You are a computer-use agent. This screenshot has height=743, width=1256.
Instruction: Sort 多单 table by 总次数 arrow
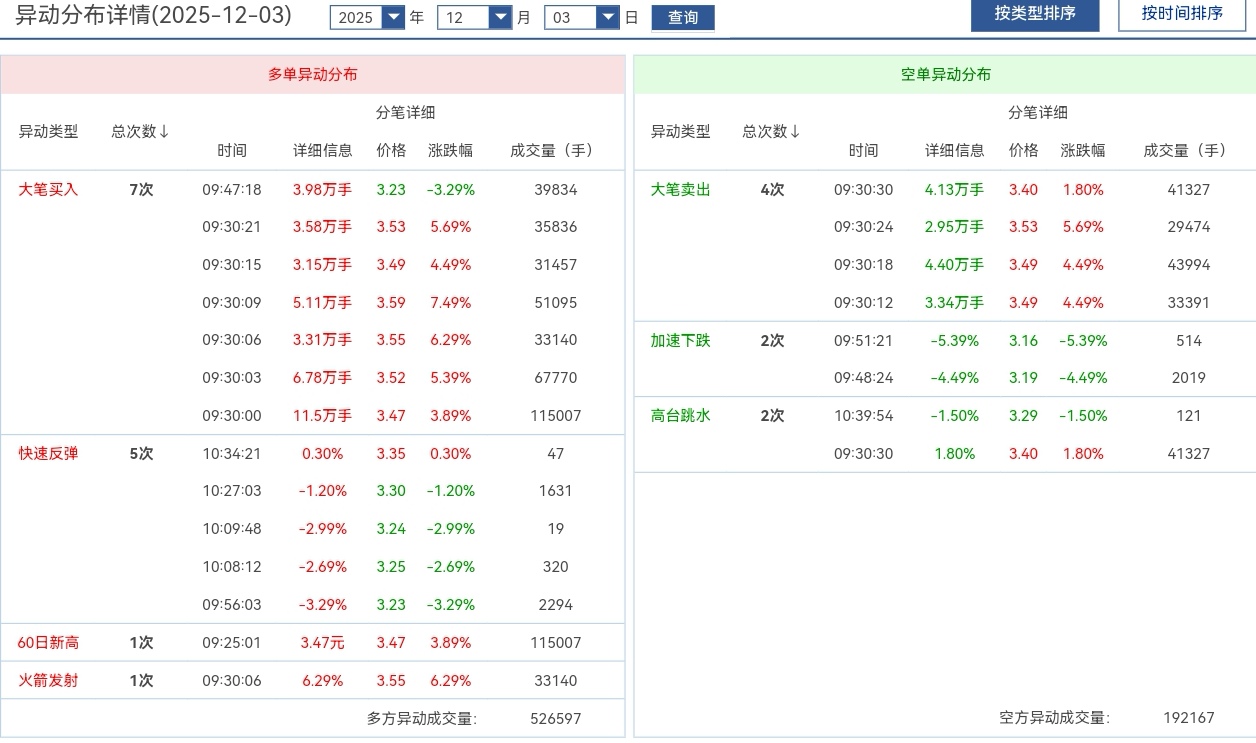pos(164,131)
